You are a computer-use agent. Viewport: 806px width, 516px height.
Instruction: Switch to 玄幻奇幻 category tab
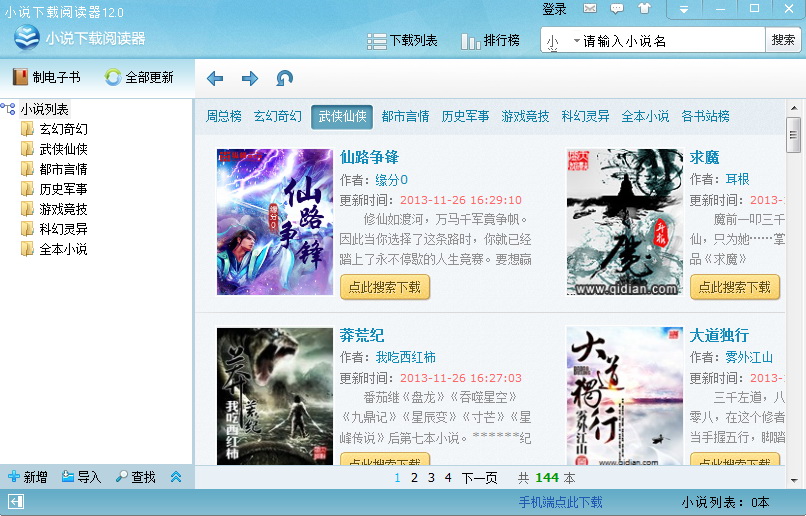[x=278, y=116]
